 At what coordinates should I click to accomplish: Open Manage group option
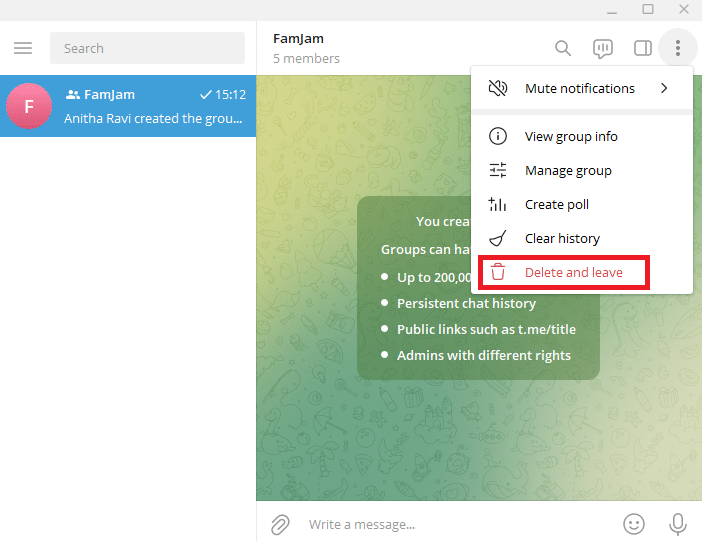click(x=582, y=170)
